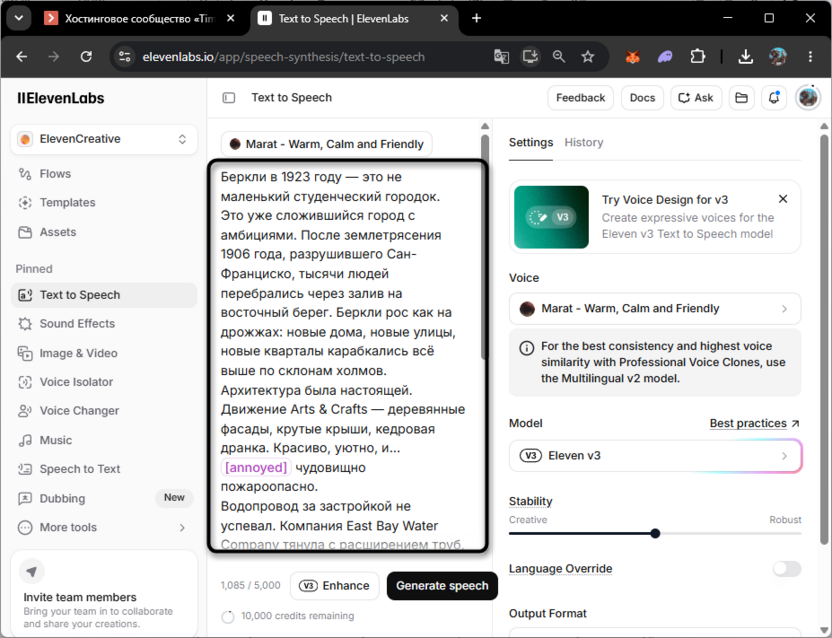Image resolution: width=832 pixels, height=638 pixels.
Task: Switch to the History tab
Action: point(584,142)
